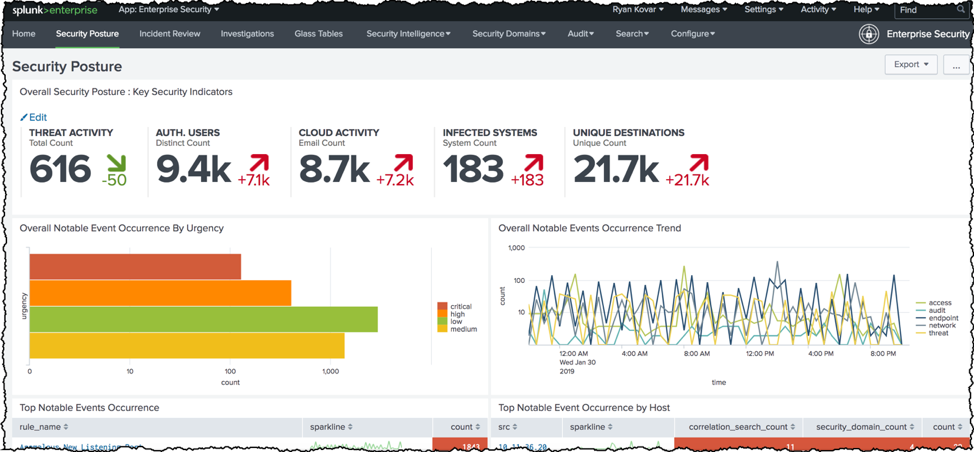Sort by src column

pos(509,427)
